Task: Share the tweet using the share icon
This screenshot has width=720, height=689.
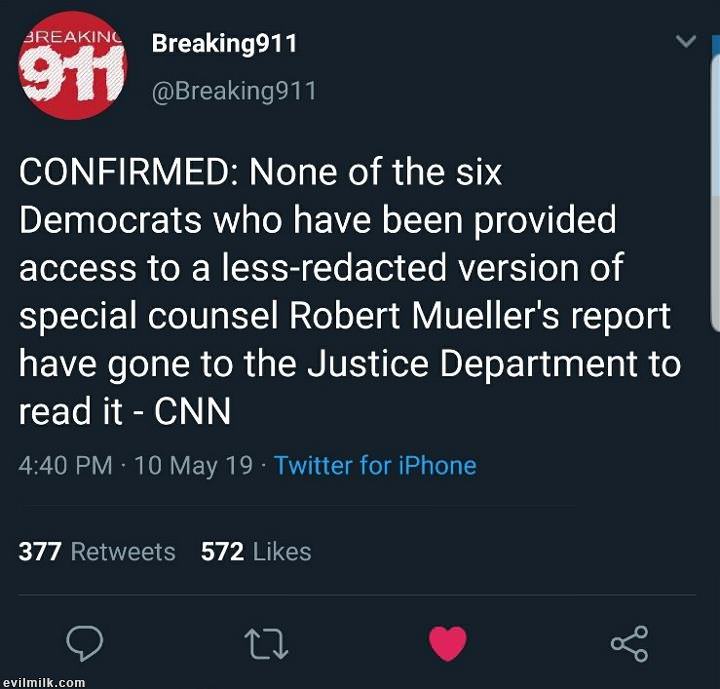Action: 629,642
